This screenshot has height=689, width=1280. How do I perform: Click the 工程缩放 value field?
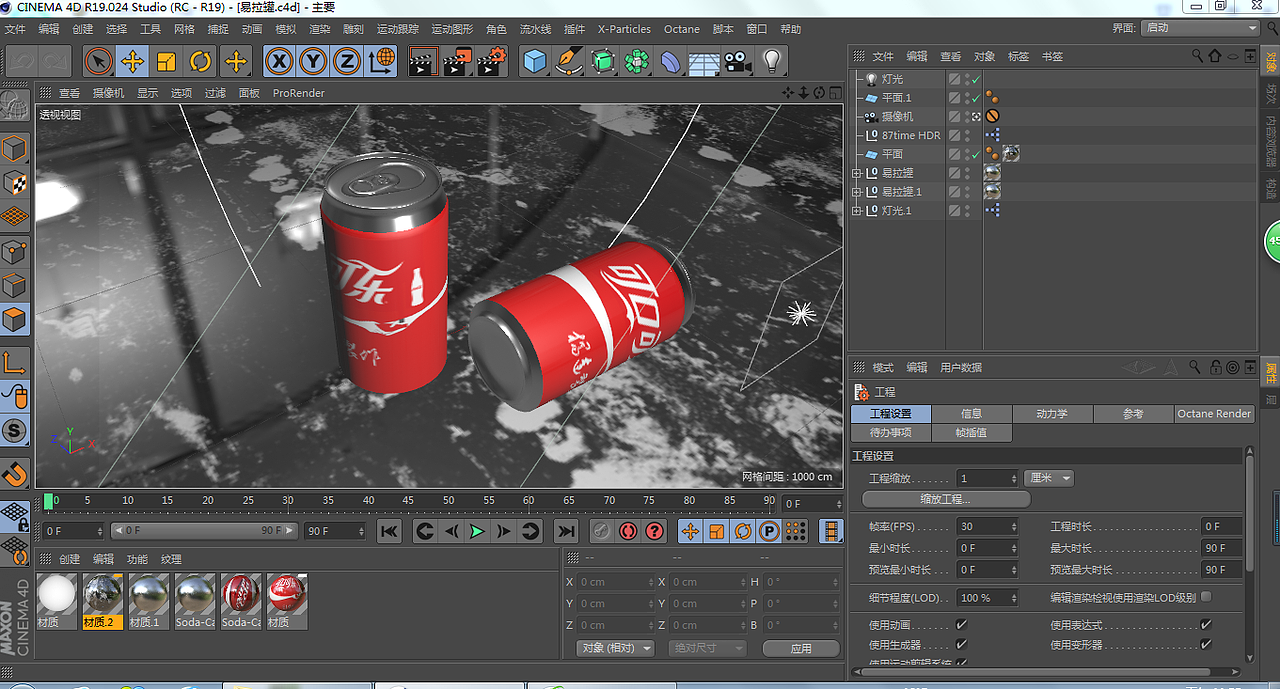pos(988,478)
